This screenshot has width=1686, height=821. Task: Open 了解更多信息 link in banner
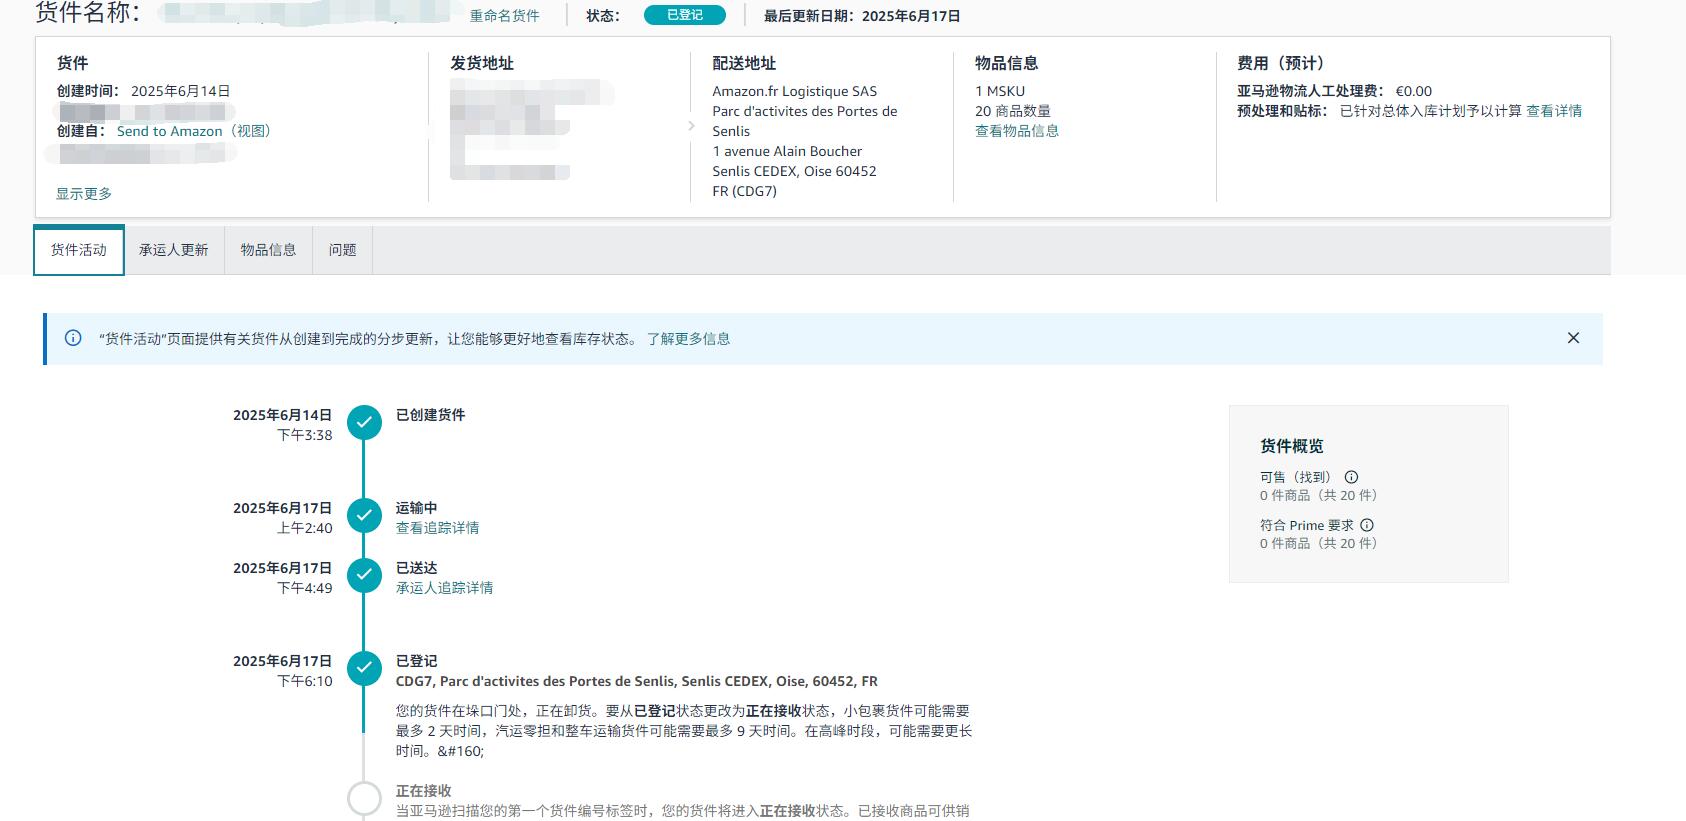pyautogui.click(x=688, y=339)
